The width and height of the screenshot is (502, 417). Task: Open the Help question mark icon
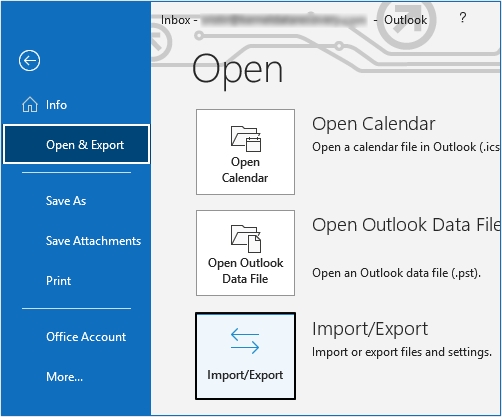pos(463,18)
